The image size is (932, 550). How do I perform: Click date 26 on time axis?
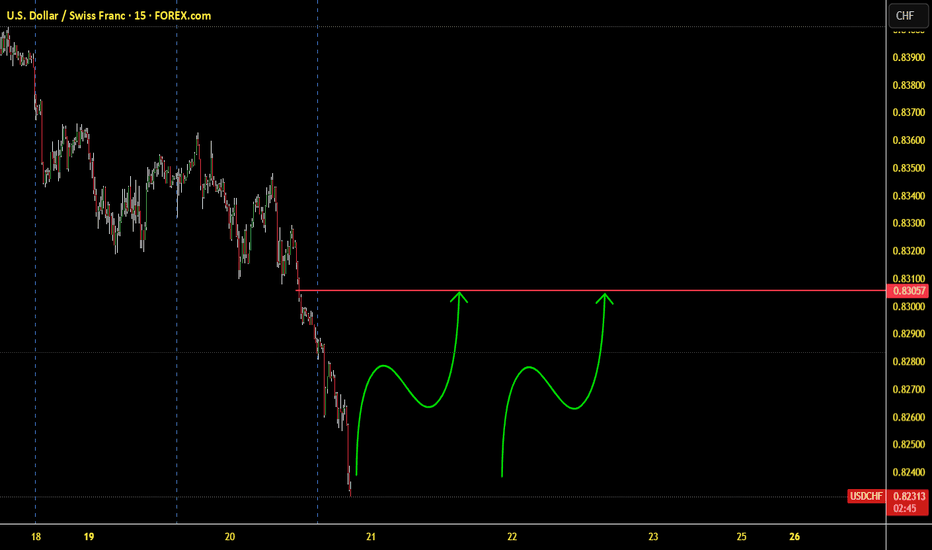tap(794, 537)
